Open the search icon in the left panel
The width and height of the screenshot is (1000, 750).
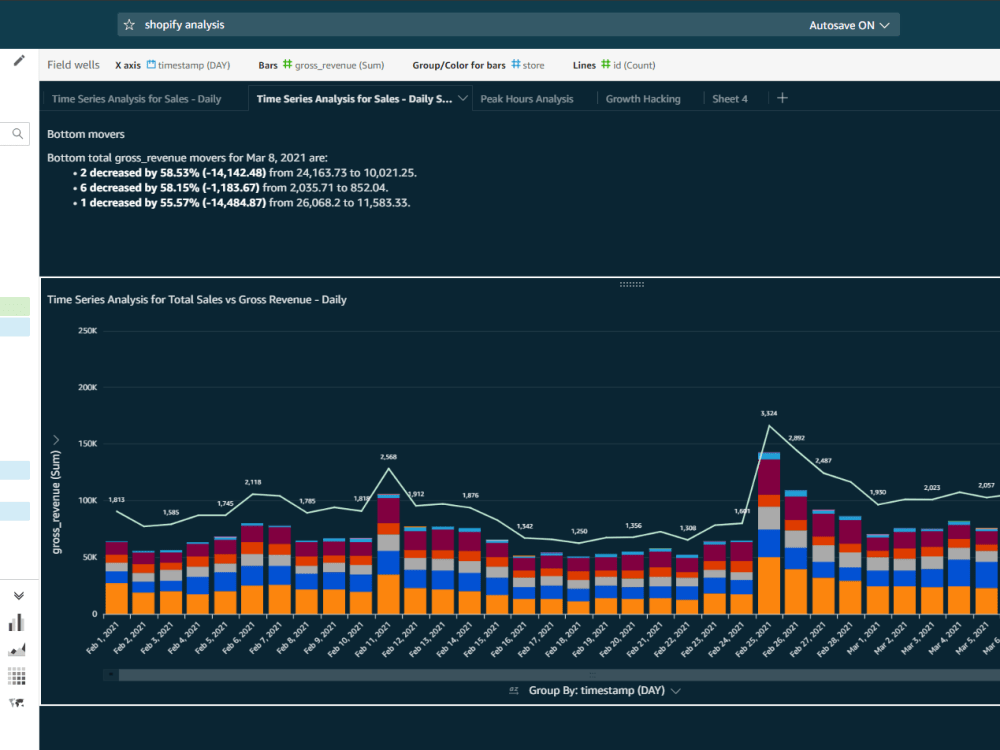tap(15, 133)
